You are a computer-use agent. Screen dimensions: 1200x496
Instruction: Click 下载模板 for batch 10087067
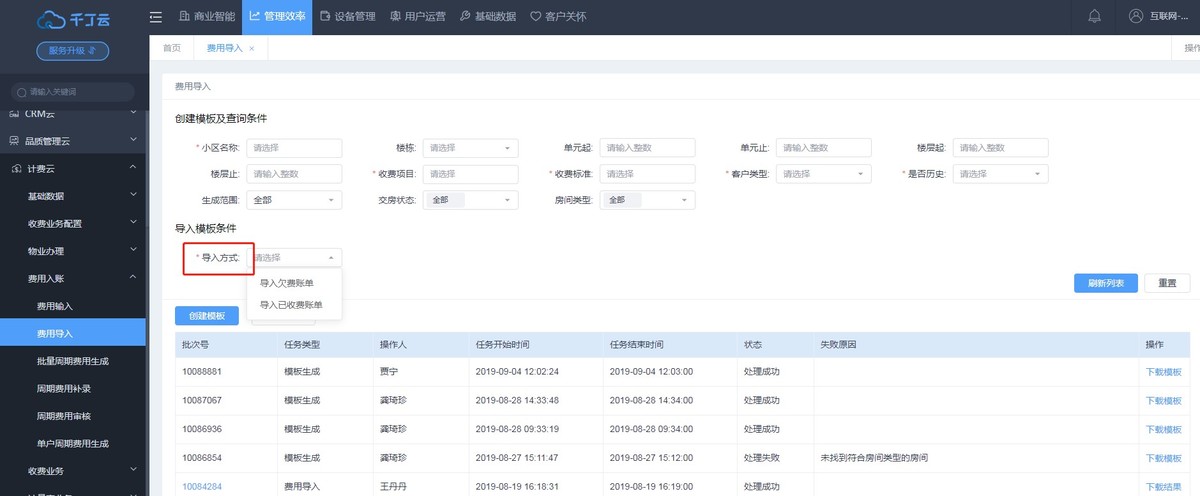[1164, 401]
